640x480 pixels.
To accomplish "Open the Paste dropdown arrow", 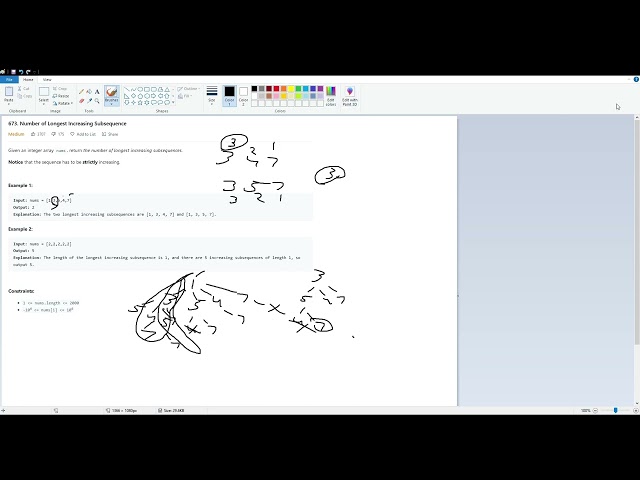I will pos(9,104).
